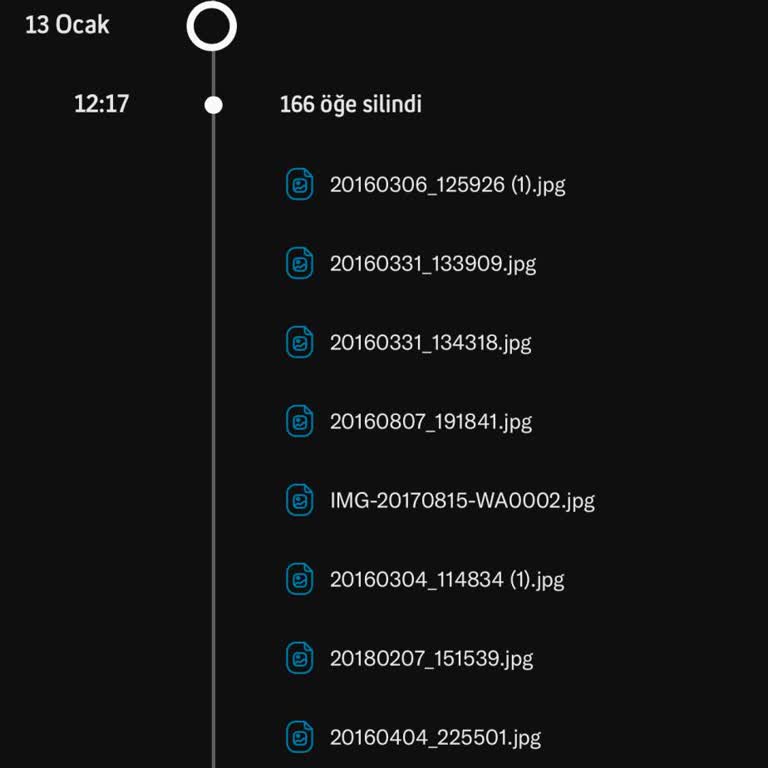The image size is (768, 768).
Task: Open 20160304_114834 (1).jpg entry
Action: point(447,580)
